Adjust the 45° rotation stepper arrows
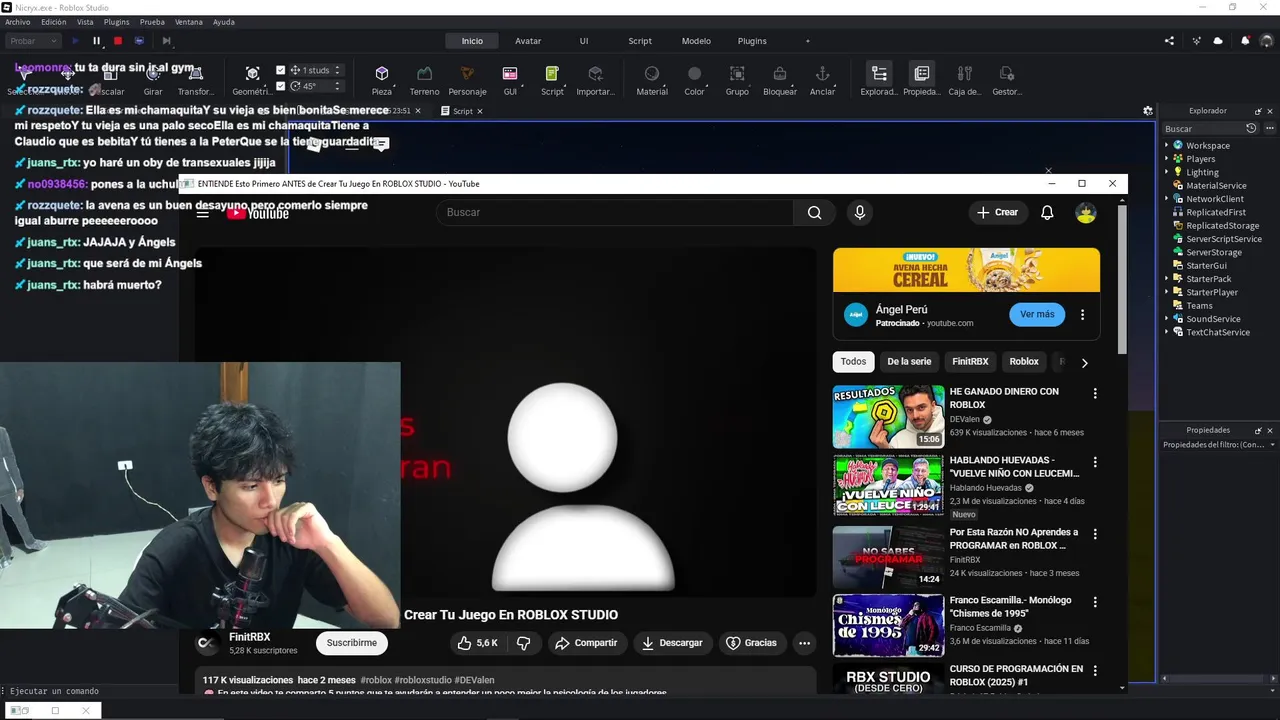Viewport: 1280px width, 720px height. coord(338,86)
